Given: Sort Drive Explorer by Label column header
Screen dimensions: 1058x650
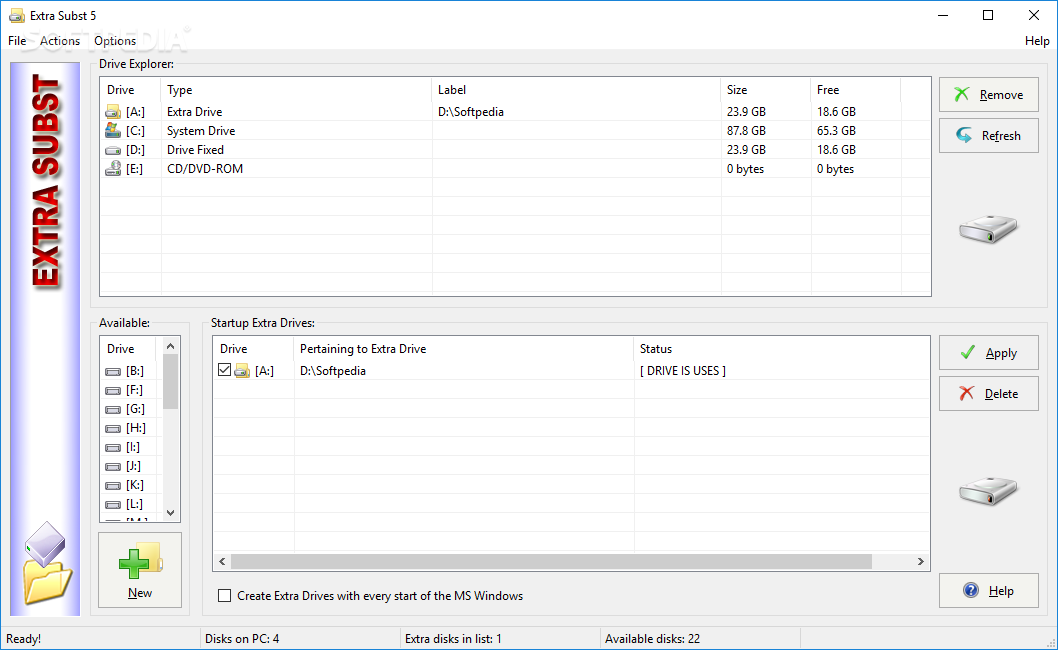Looking at the screenshot, I should click(576, 90).
